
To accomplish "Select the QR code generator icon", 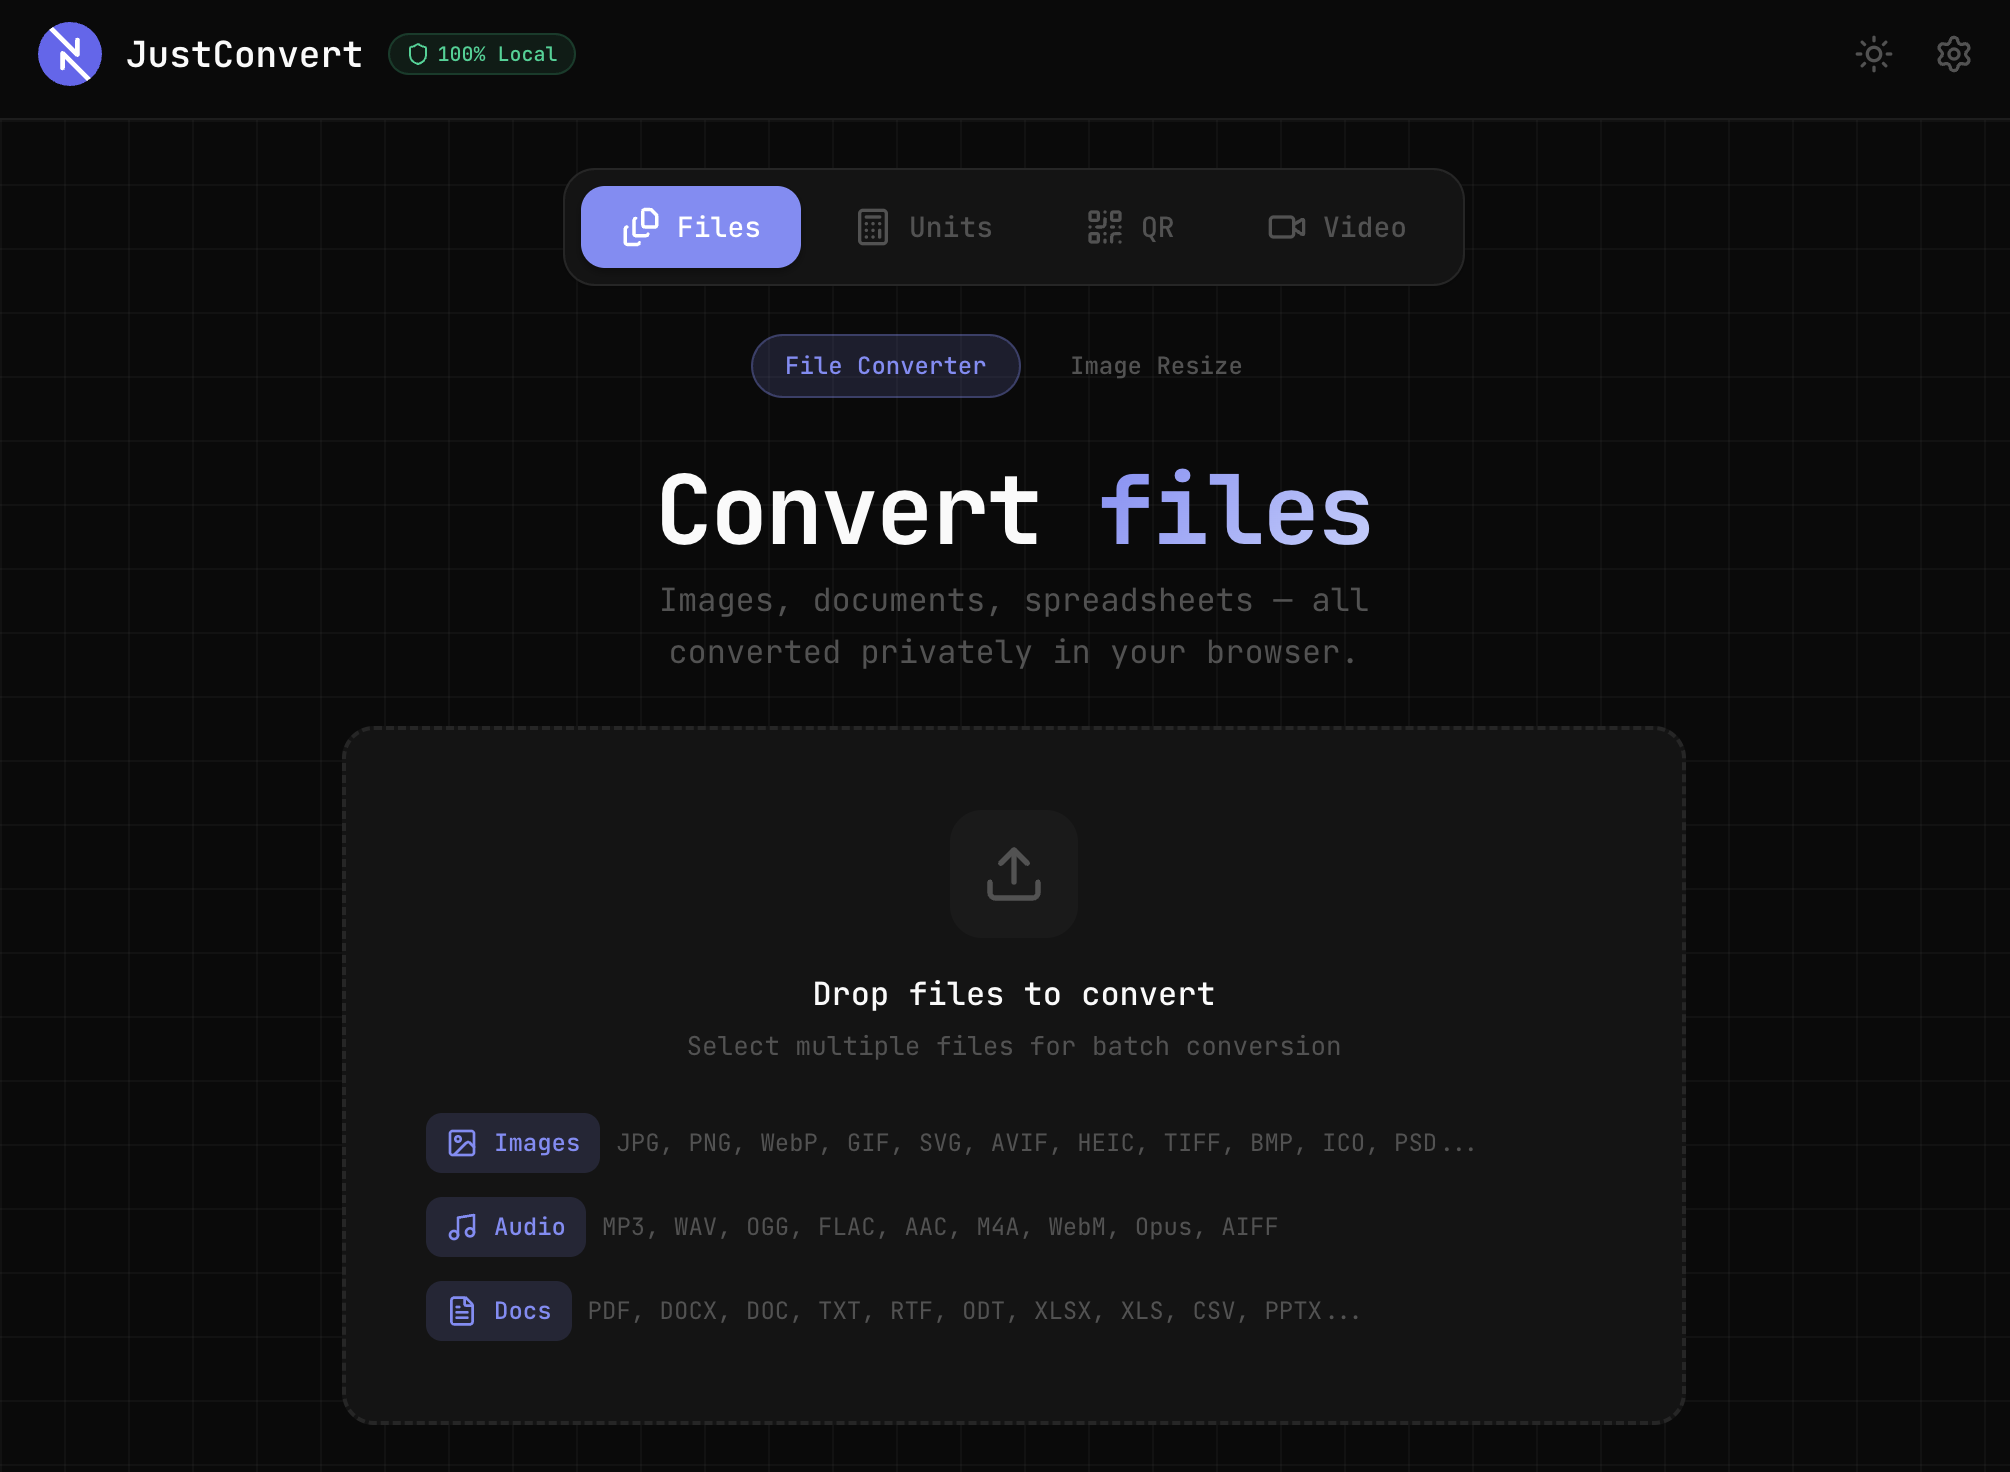I will 1104,226.
